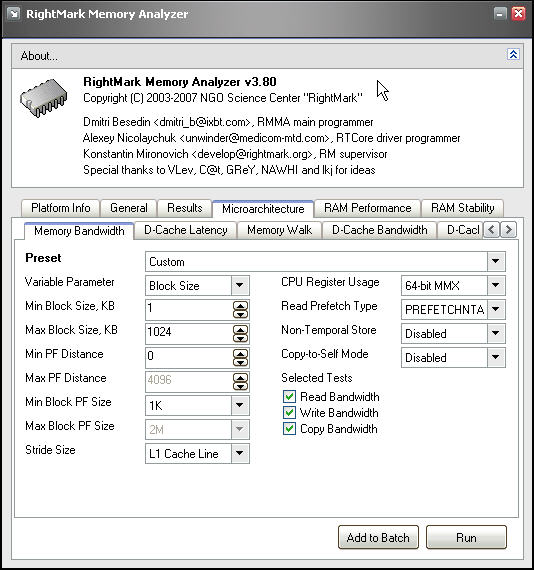Click the About... panel header
Viewport: 534px width, 570px height.
(267, 56)
